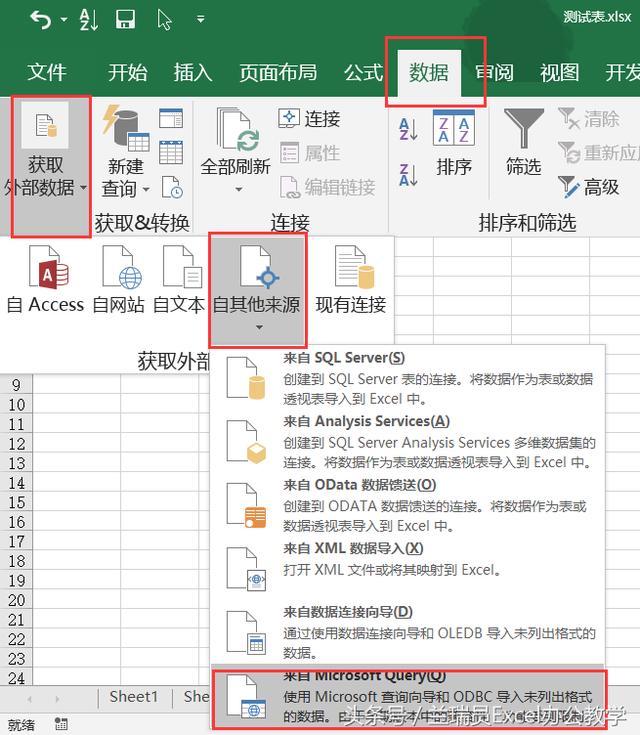This screenshot has width=640, height=735.
Task: Switch to the 公式 tab
Action: click(x=363, y=73)
